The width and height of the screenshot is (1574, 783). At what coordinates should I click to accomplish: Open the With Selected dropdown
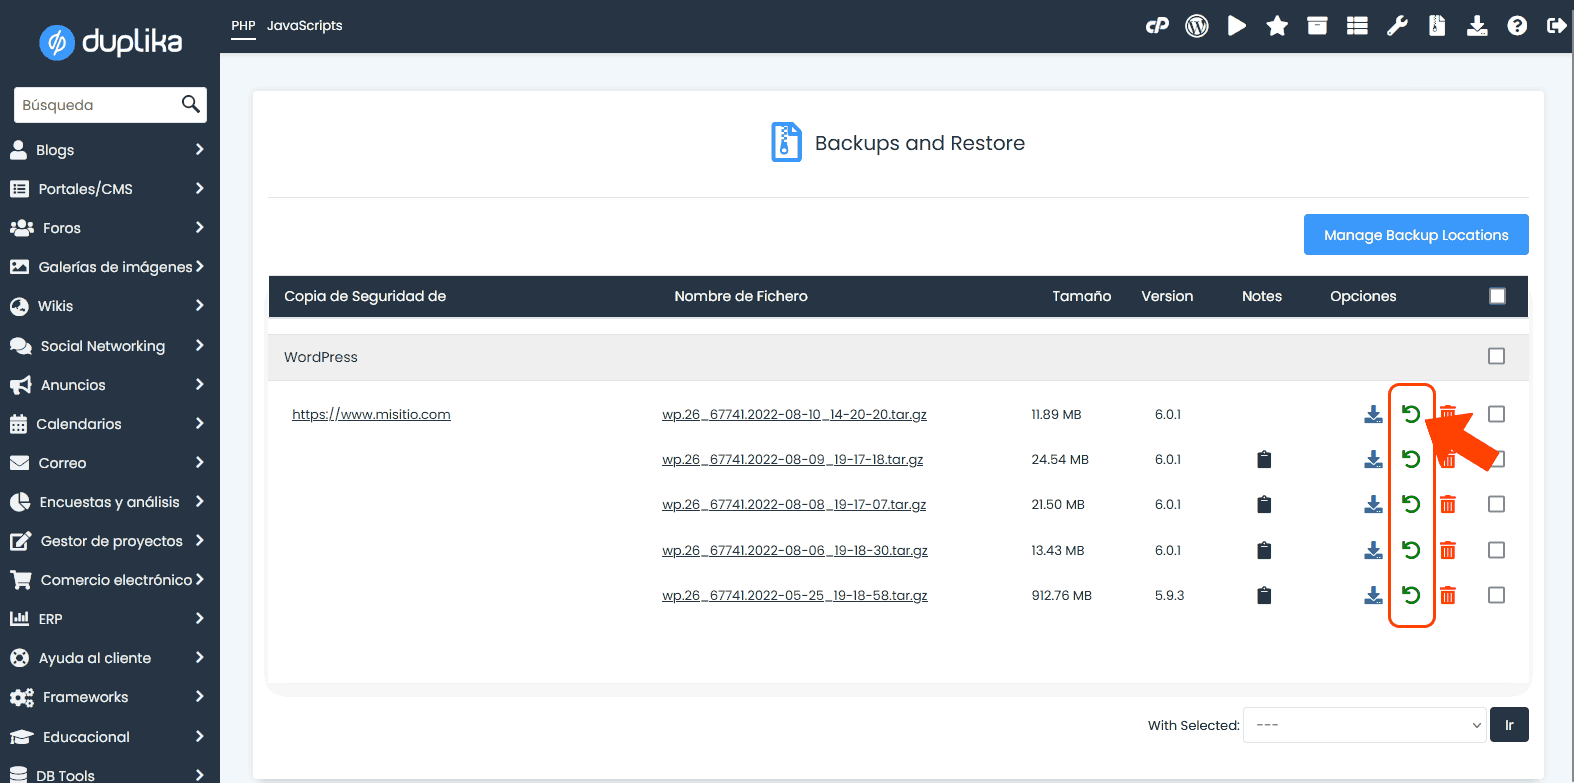coord(1366,725)
